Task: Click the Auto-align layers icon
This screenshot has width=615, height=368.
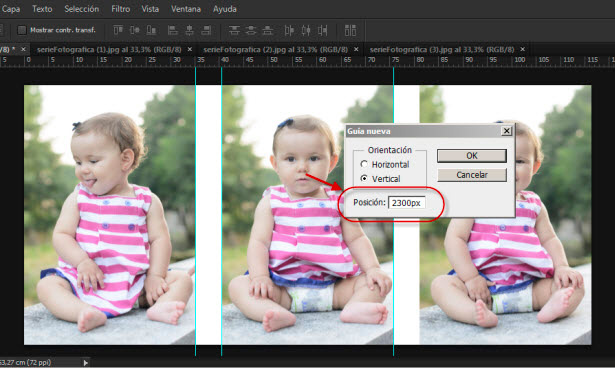Action: (x=350, y=30)
